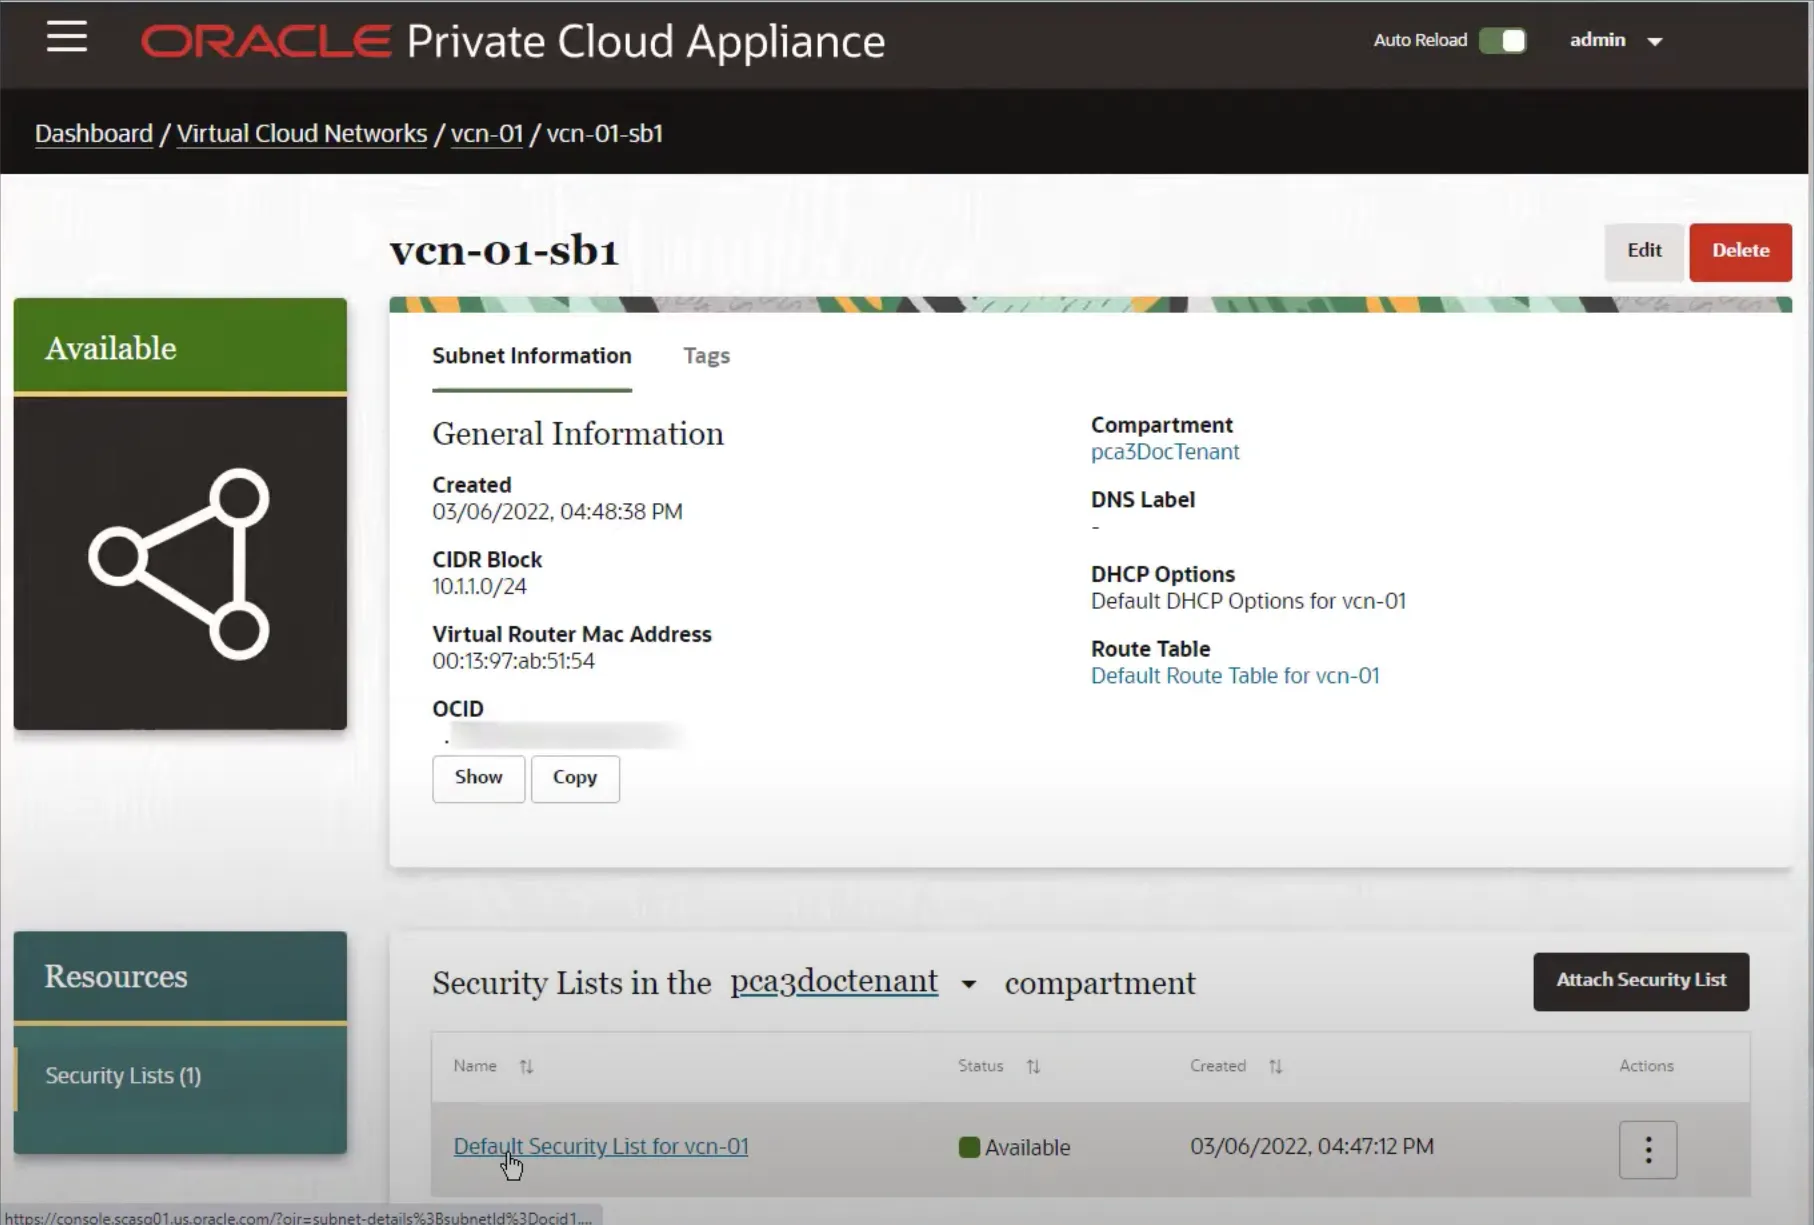Open the pca3DocTenant compartment link
Screen dimensions: 1814x1225
(x=1164, y=452)
